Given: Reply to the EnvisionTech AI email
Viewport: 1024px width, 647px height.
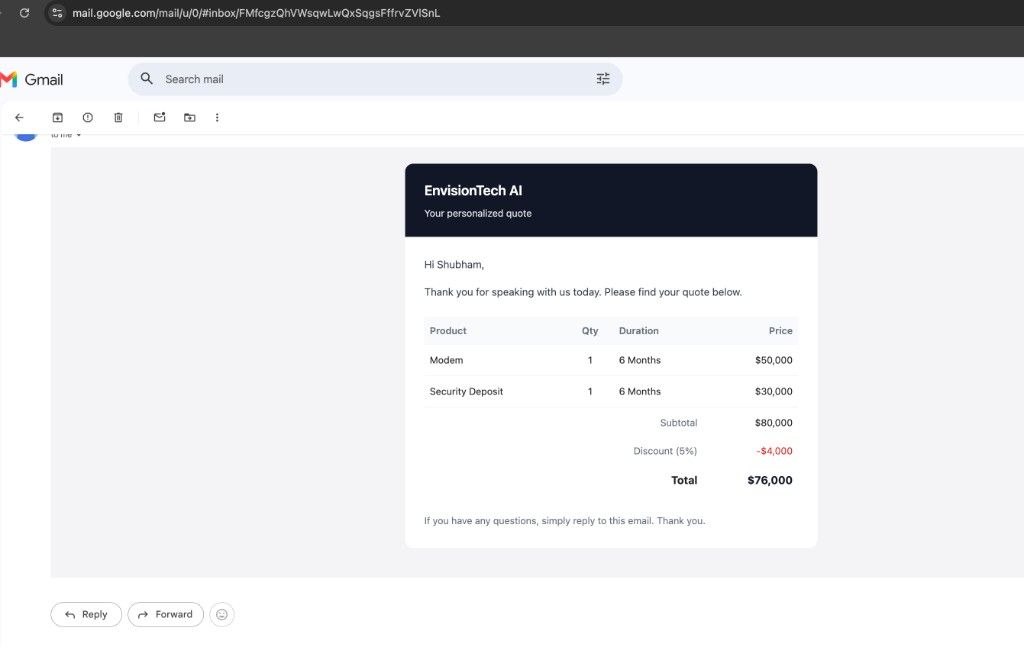Looking at the screenshot, I should (x=86, y=614).
